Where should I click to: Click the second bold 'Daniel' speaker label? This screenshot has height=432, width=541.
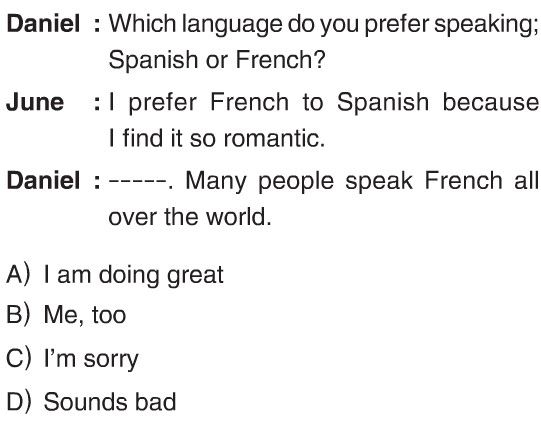pyautogui.click(x=43, y=180)
